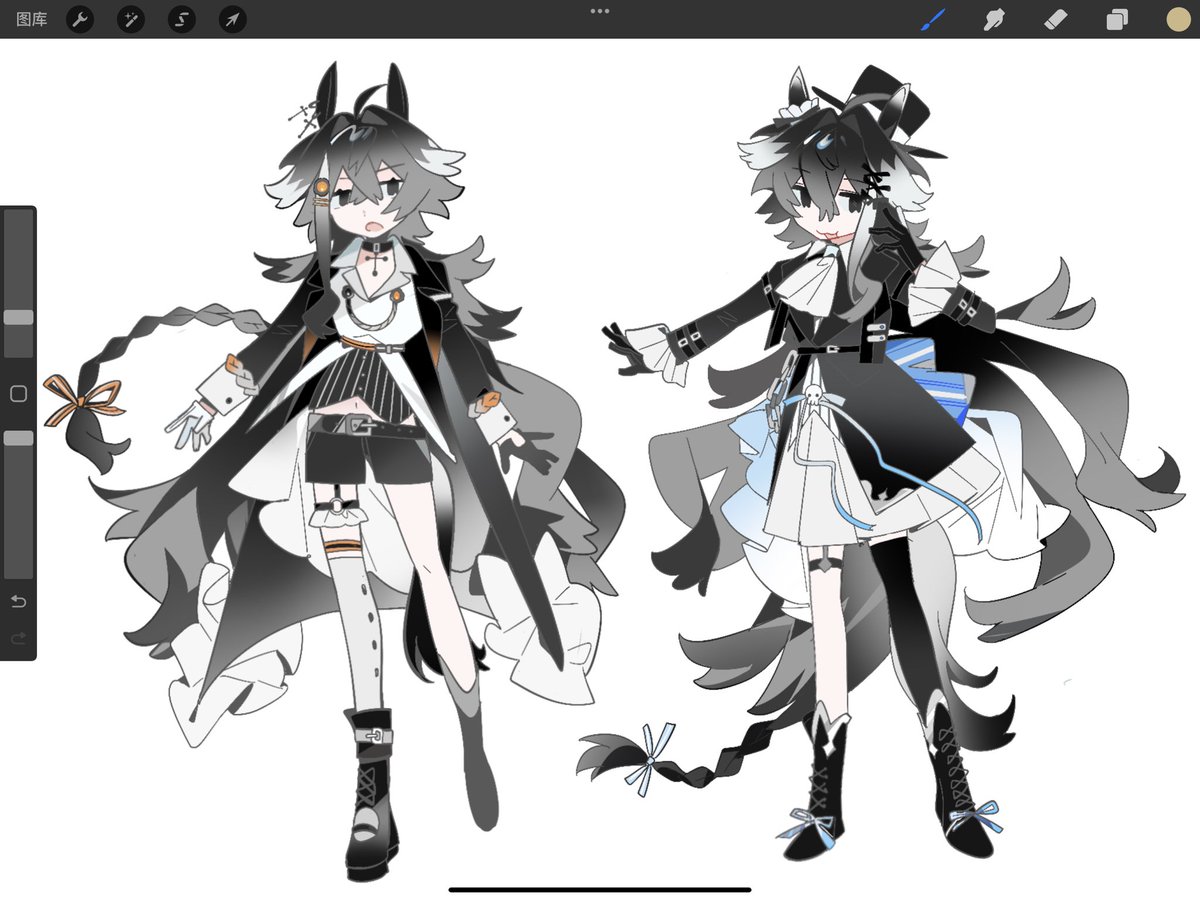The image size is (1200, 899).
Task: Open the Actions menu with the wrench icon
Action: coord(80,19)
